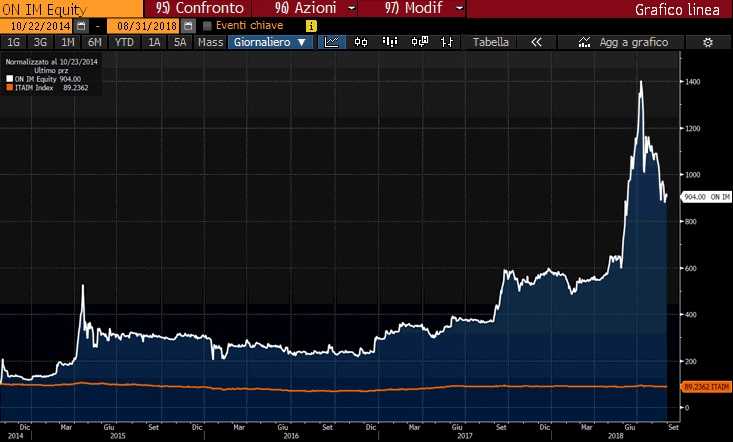Open the 95) Confronto menu

click(x=200, y=8)
